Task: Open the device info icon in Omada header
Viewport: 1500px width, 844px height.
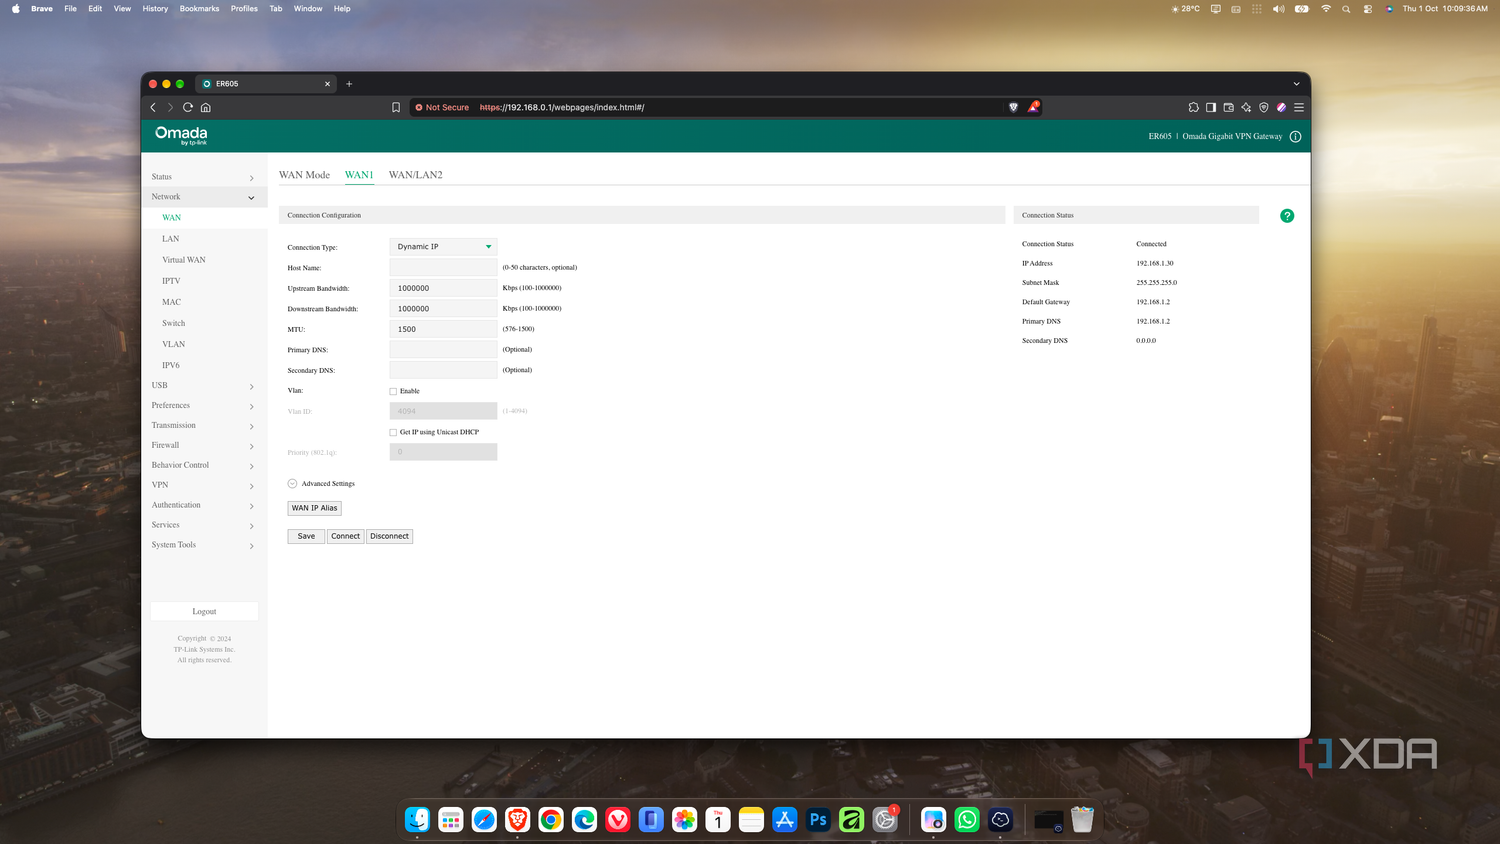Action: (1295, 137)
